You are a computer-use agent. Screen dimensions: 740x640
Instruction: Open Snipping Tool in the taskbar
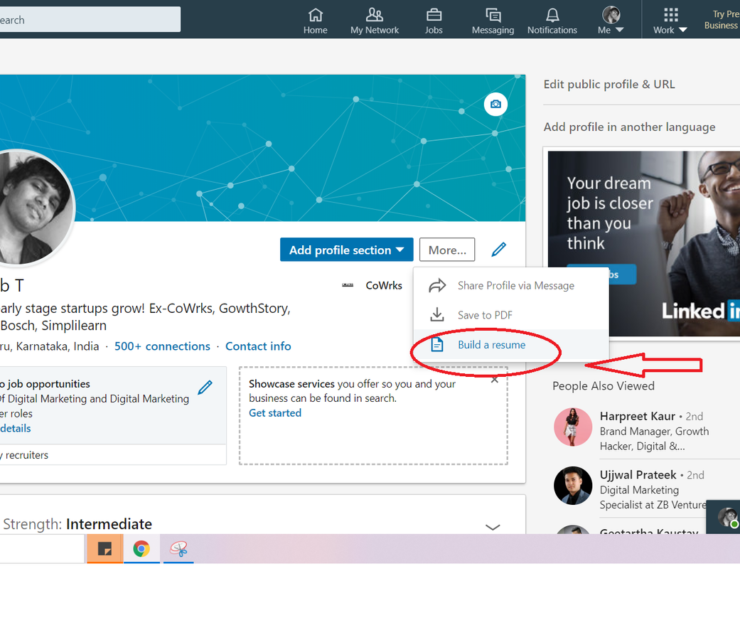(x=178, y=548)
